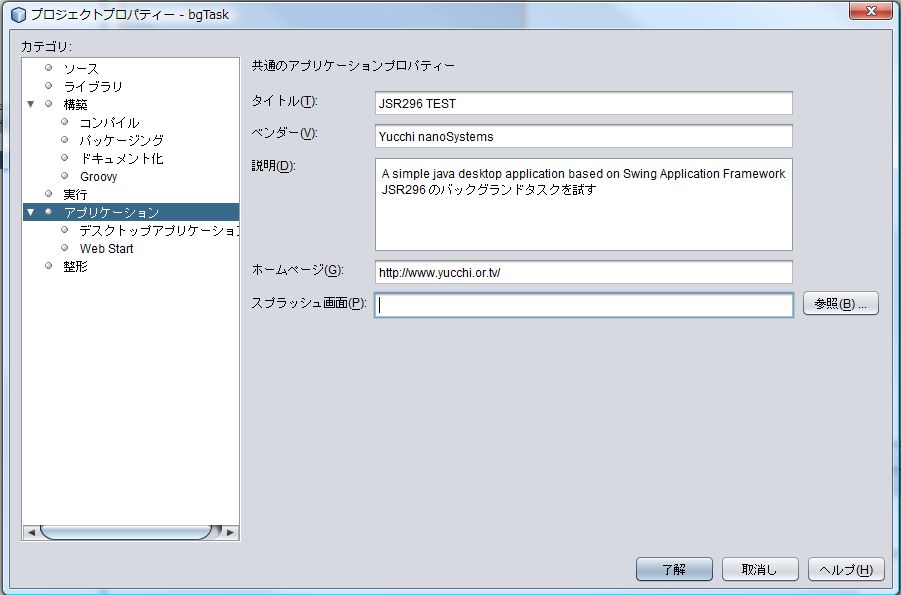Open the パッケージング category
Viewport: 901px width, 595px height.
121,141
